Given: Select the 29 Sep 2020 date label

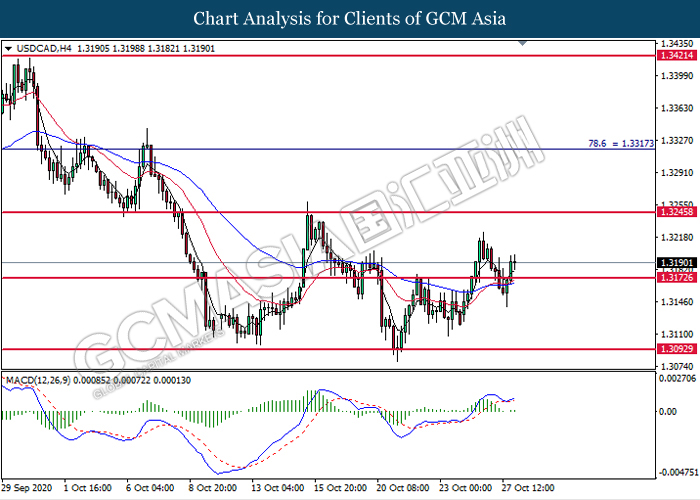Looking at the screenshot, I should [26, 486].
